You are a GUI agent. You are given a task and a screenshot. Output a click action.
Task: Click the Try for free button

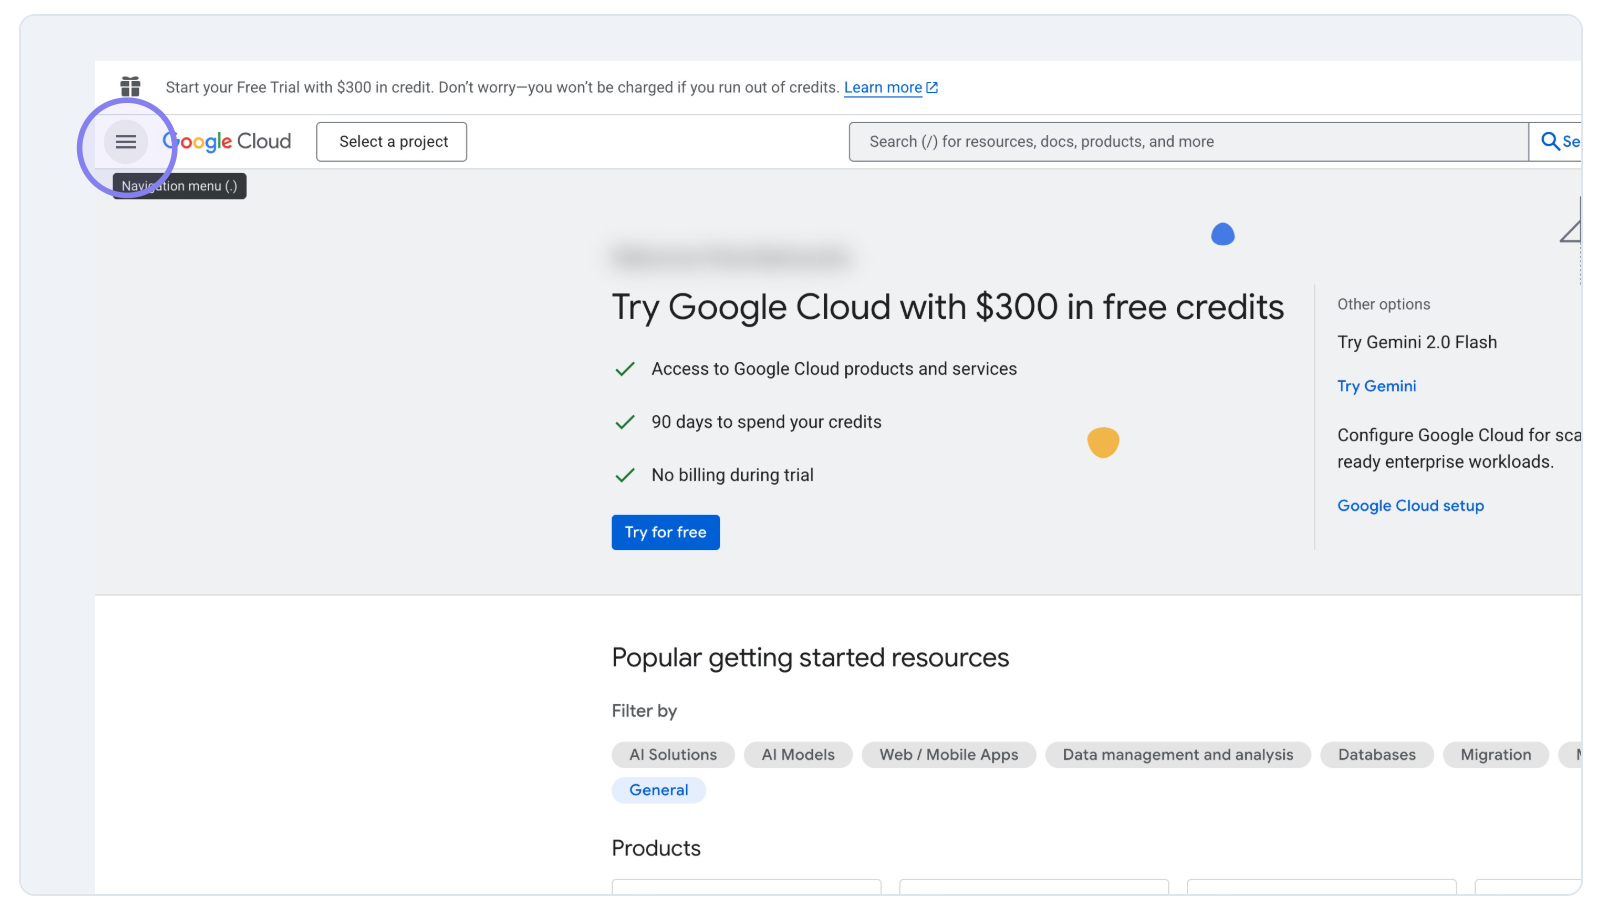coord(665,531)
